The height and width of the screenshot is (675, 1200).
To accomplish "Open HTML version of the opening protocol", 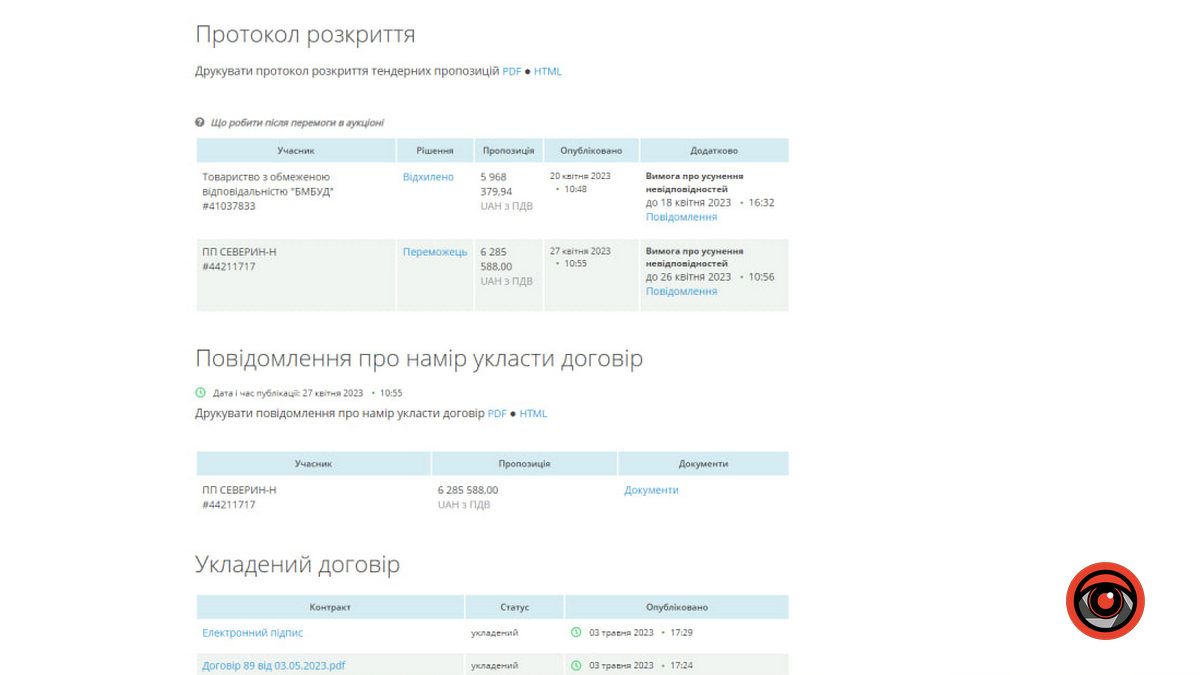I will 547,72.
